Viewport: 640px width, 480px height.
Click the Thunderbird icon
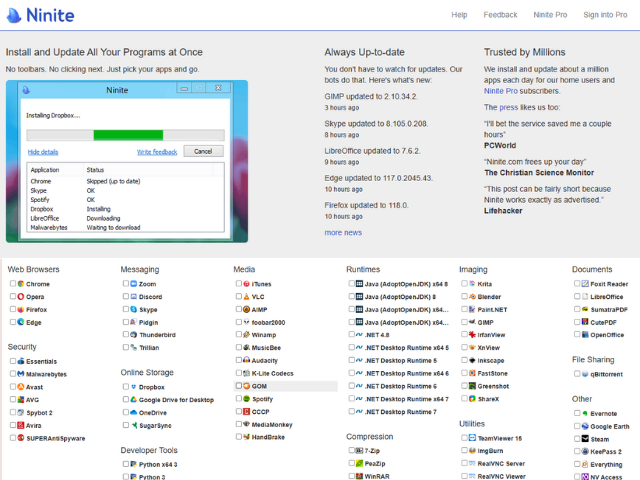pyautogui.click(x=133, y=335)
